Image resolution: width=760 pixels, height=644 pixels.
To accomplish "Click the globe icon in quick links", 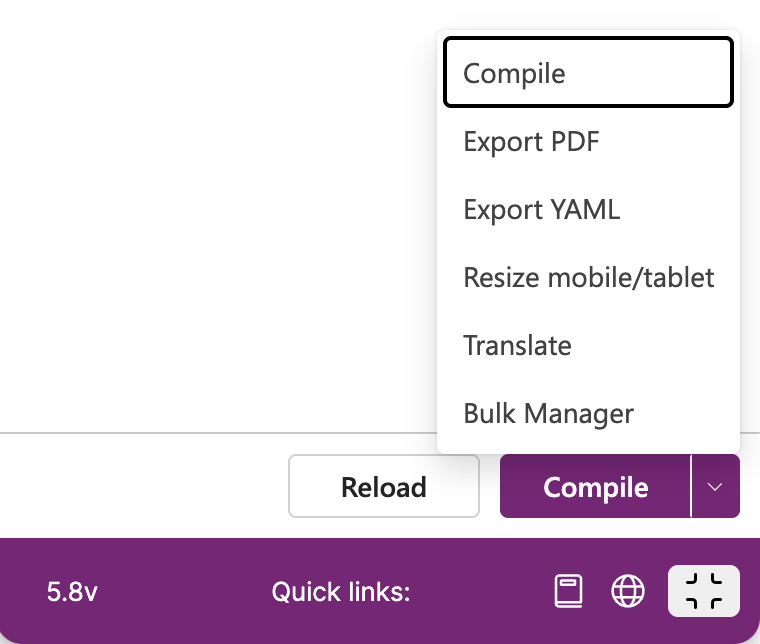I will click(x=628, y=591).
